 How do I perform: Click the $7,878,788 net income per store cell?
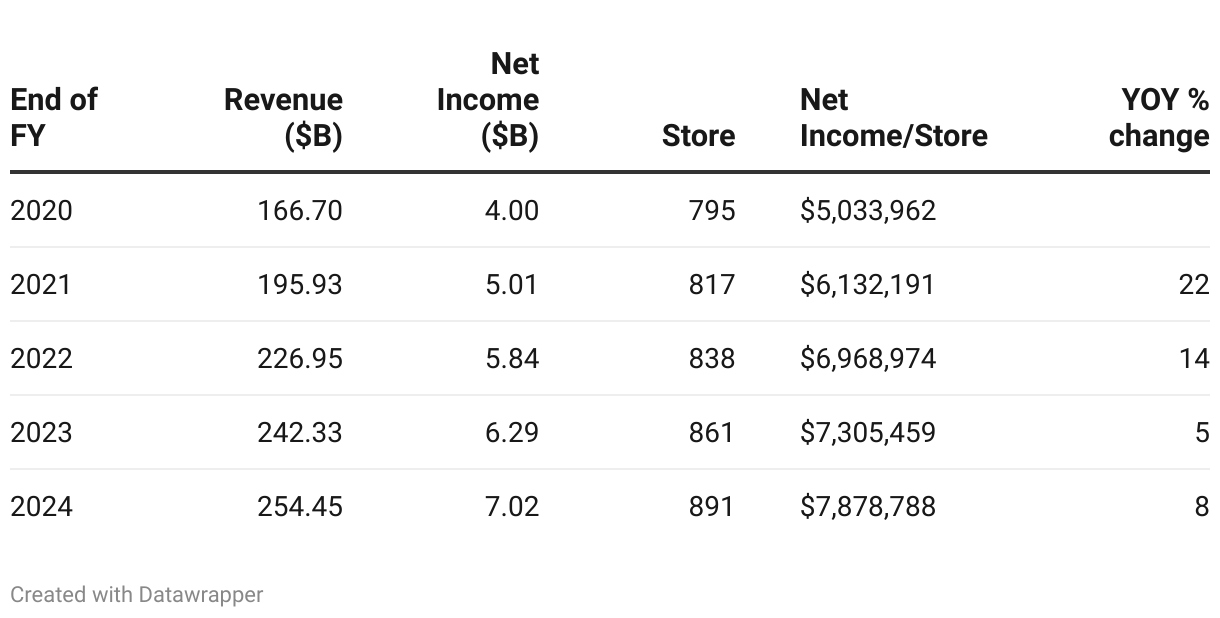pyautogui.click(x=868, y=506)
